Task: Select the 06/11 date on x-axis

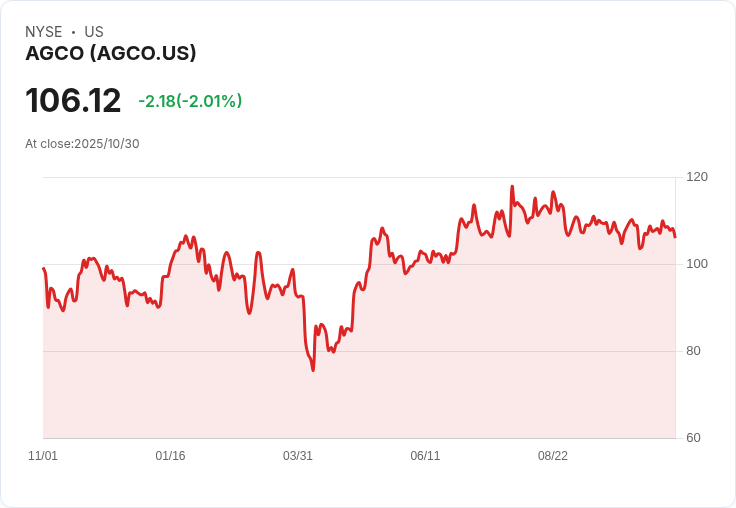Action: point(425,456)
